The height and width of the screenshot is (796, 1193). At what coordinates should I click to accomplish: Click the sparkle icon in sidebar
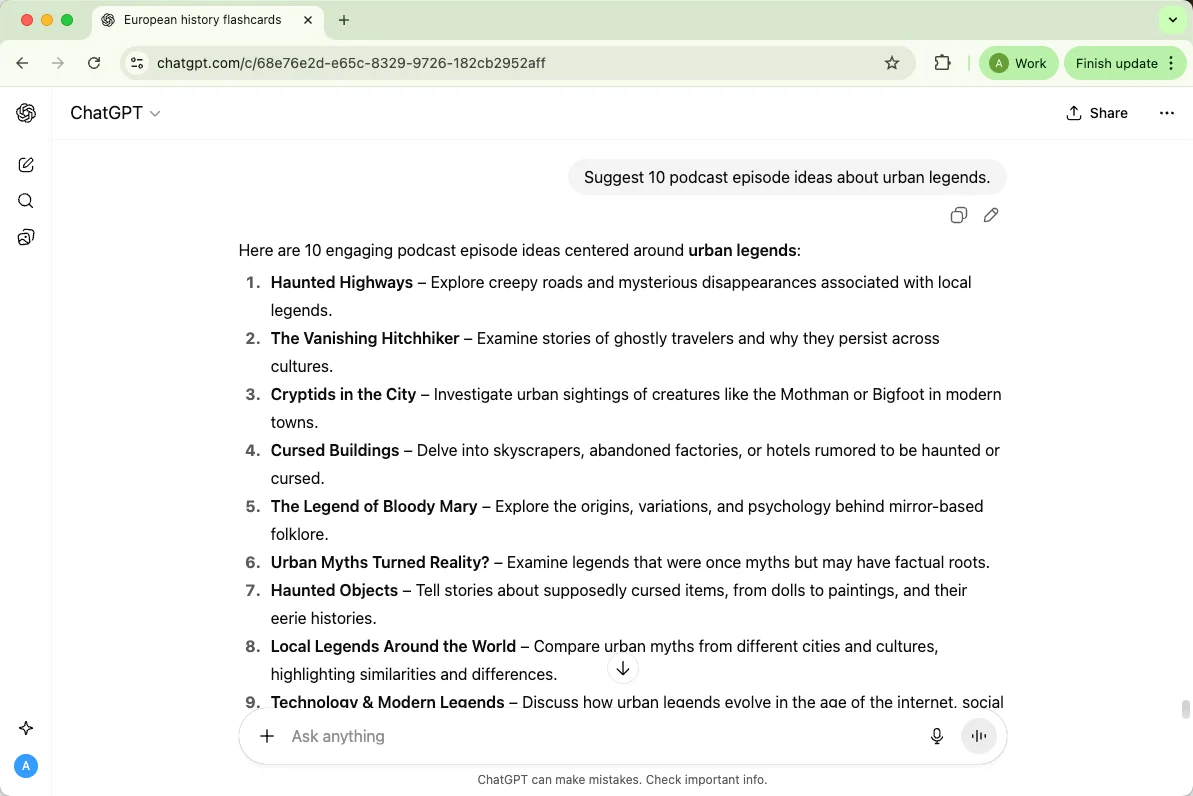pos(26,728)
